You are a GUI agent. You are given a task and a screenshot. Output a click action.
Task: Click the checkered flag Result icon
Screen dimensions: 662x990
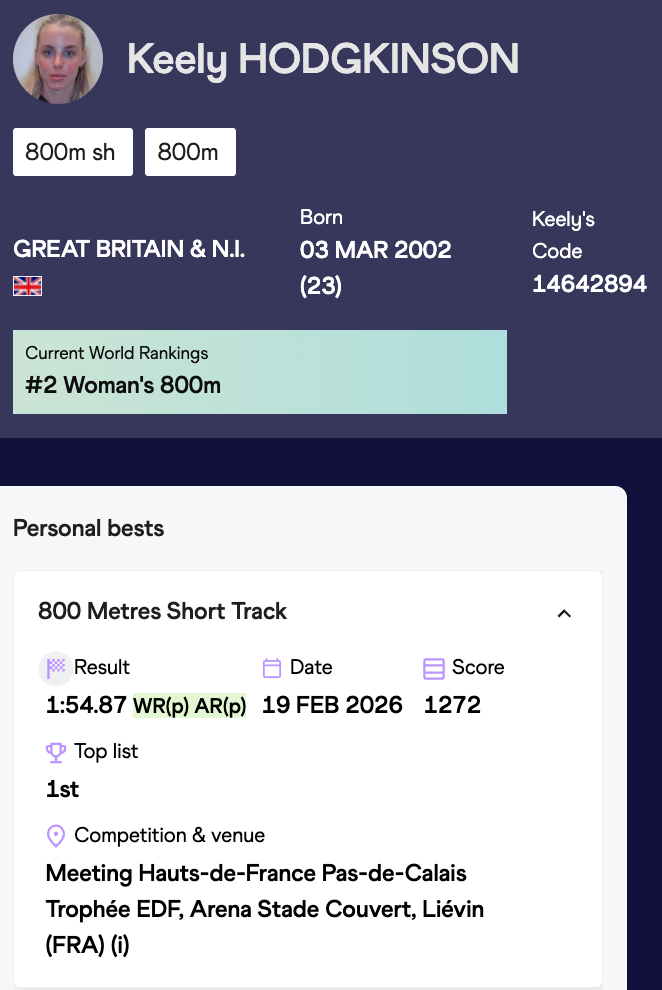click(56, 668)
